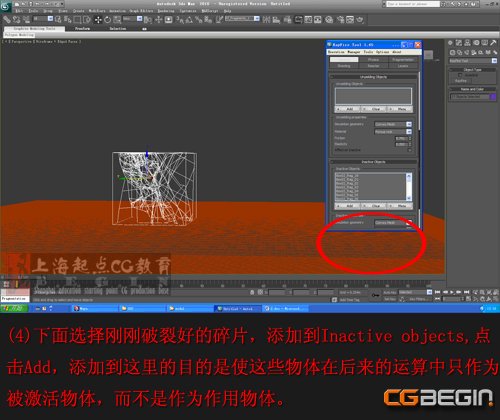Click the Play Animation playback button
This screenshot has width=500, height=420.
pos(452,292)
